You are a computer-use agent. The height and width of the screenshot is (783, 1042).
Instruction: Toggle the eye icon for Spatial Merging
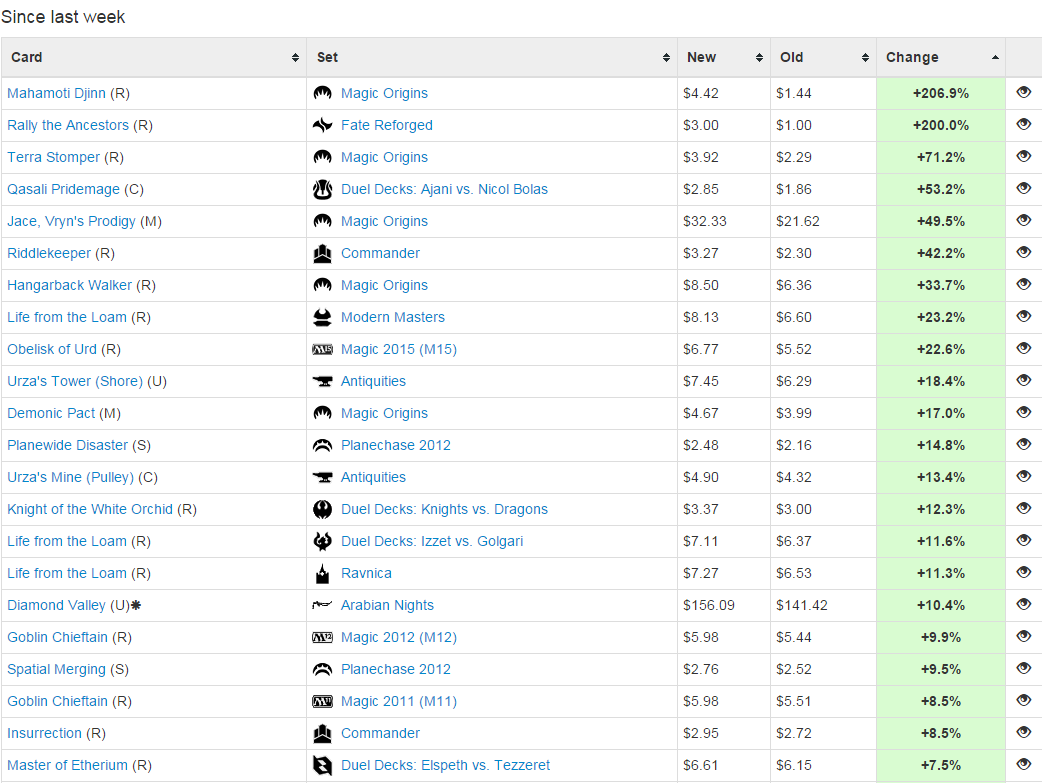tap(1023, 668)
